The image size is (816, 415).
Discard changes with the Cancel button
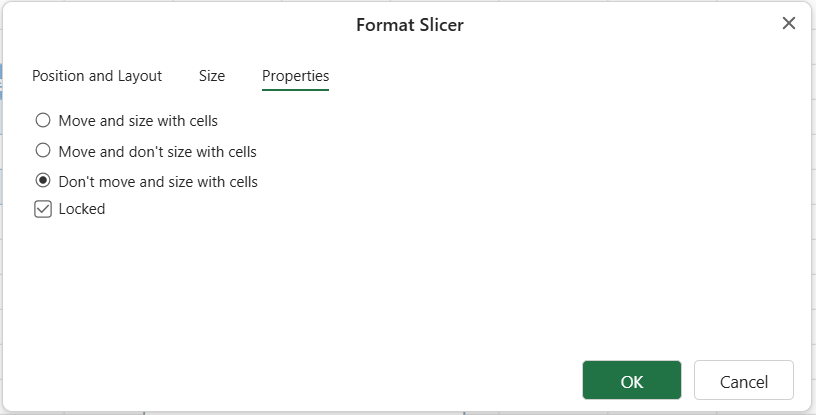click(744, 380)
